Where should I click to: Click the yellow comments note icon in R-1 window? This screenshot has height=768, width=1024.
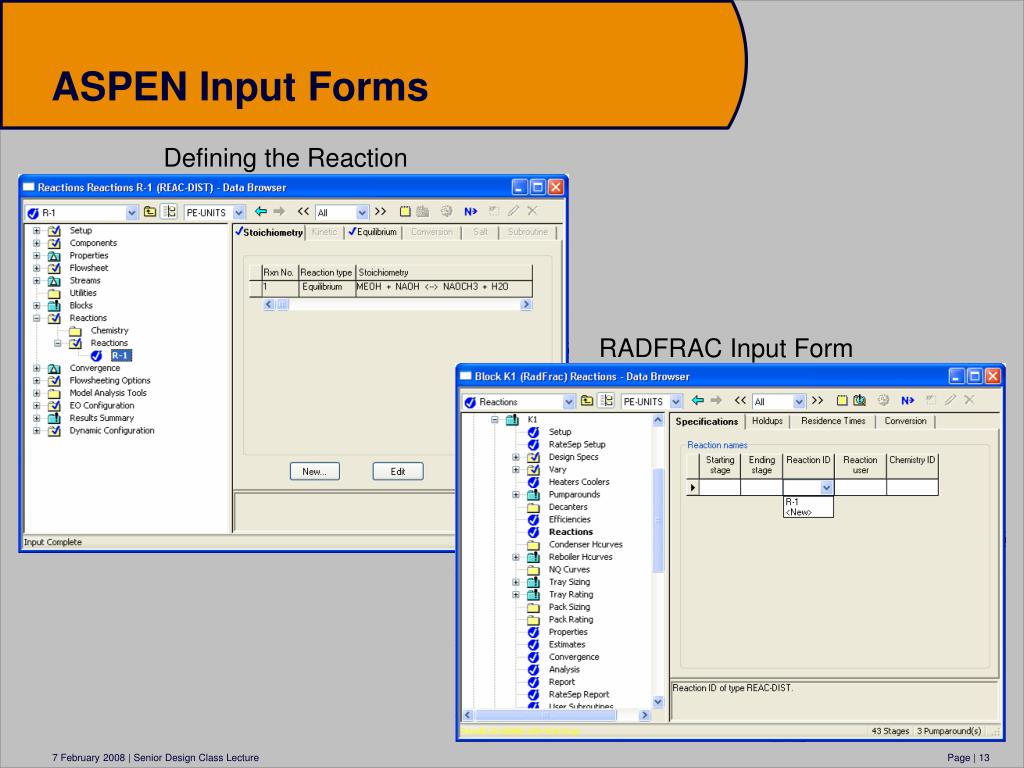(x=405, y=211)
